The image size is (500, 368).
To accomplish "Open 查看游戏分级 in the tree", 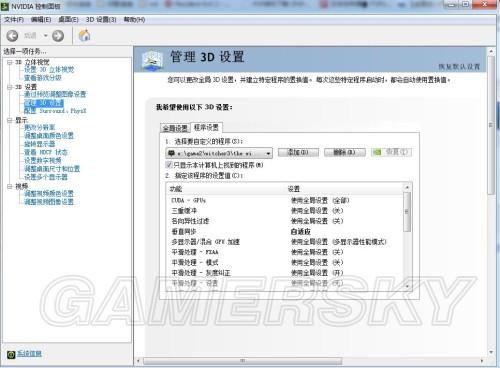I will [x=43, y=78].
